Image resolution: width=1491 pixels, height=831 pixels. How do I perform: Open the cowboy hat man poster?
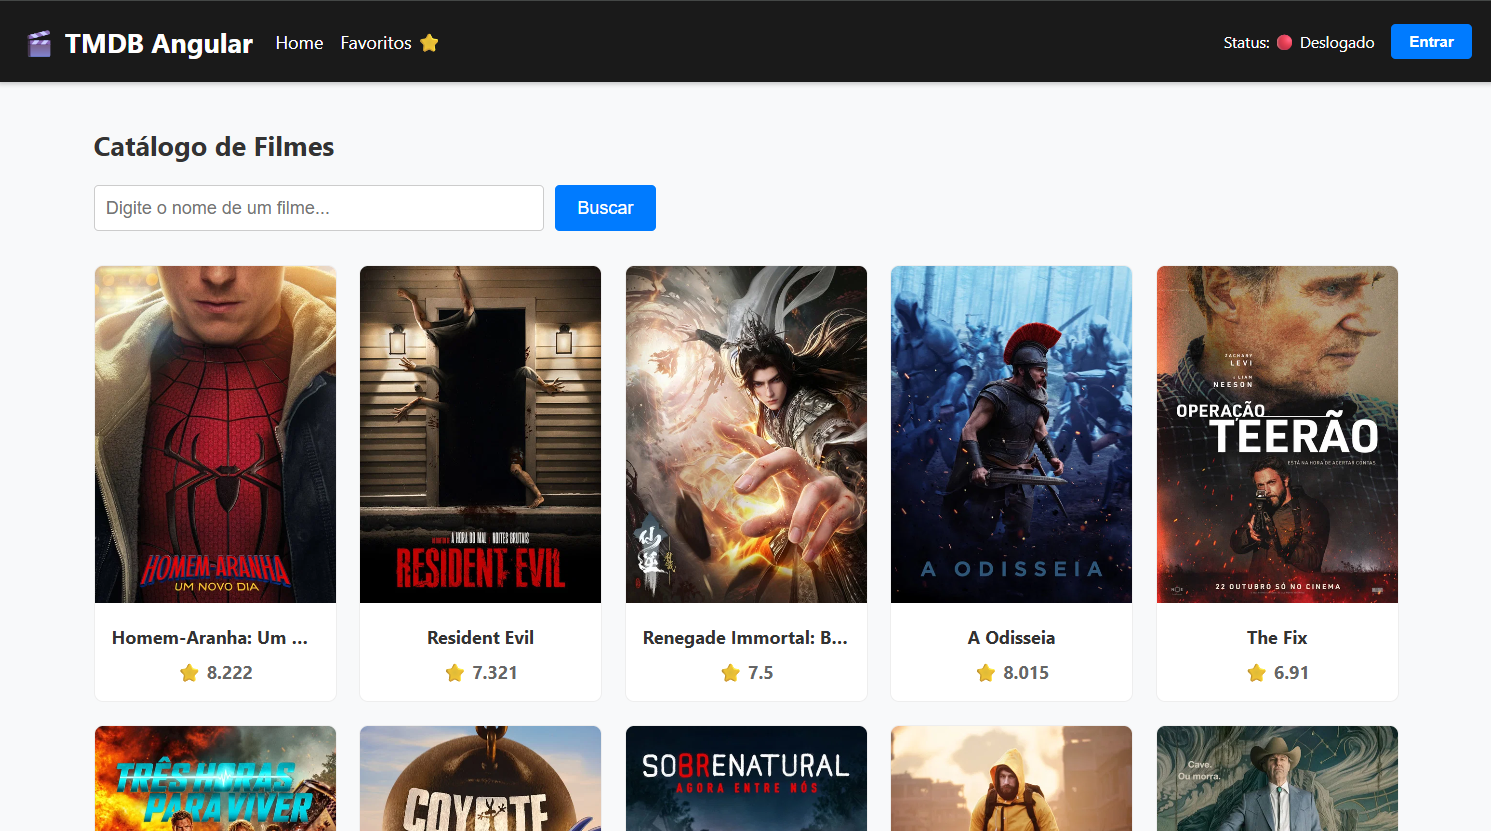click(1277, 779)
